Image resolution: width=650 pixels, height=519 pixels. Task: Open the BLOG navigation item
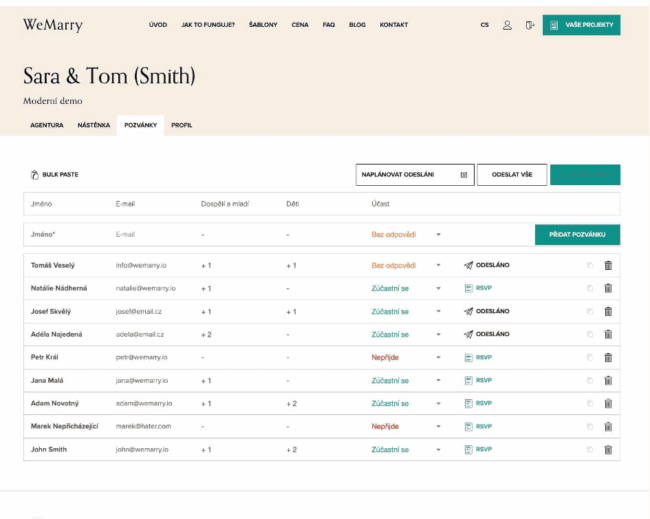point(357,25)
